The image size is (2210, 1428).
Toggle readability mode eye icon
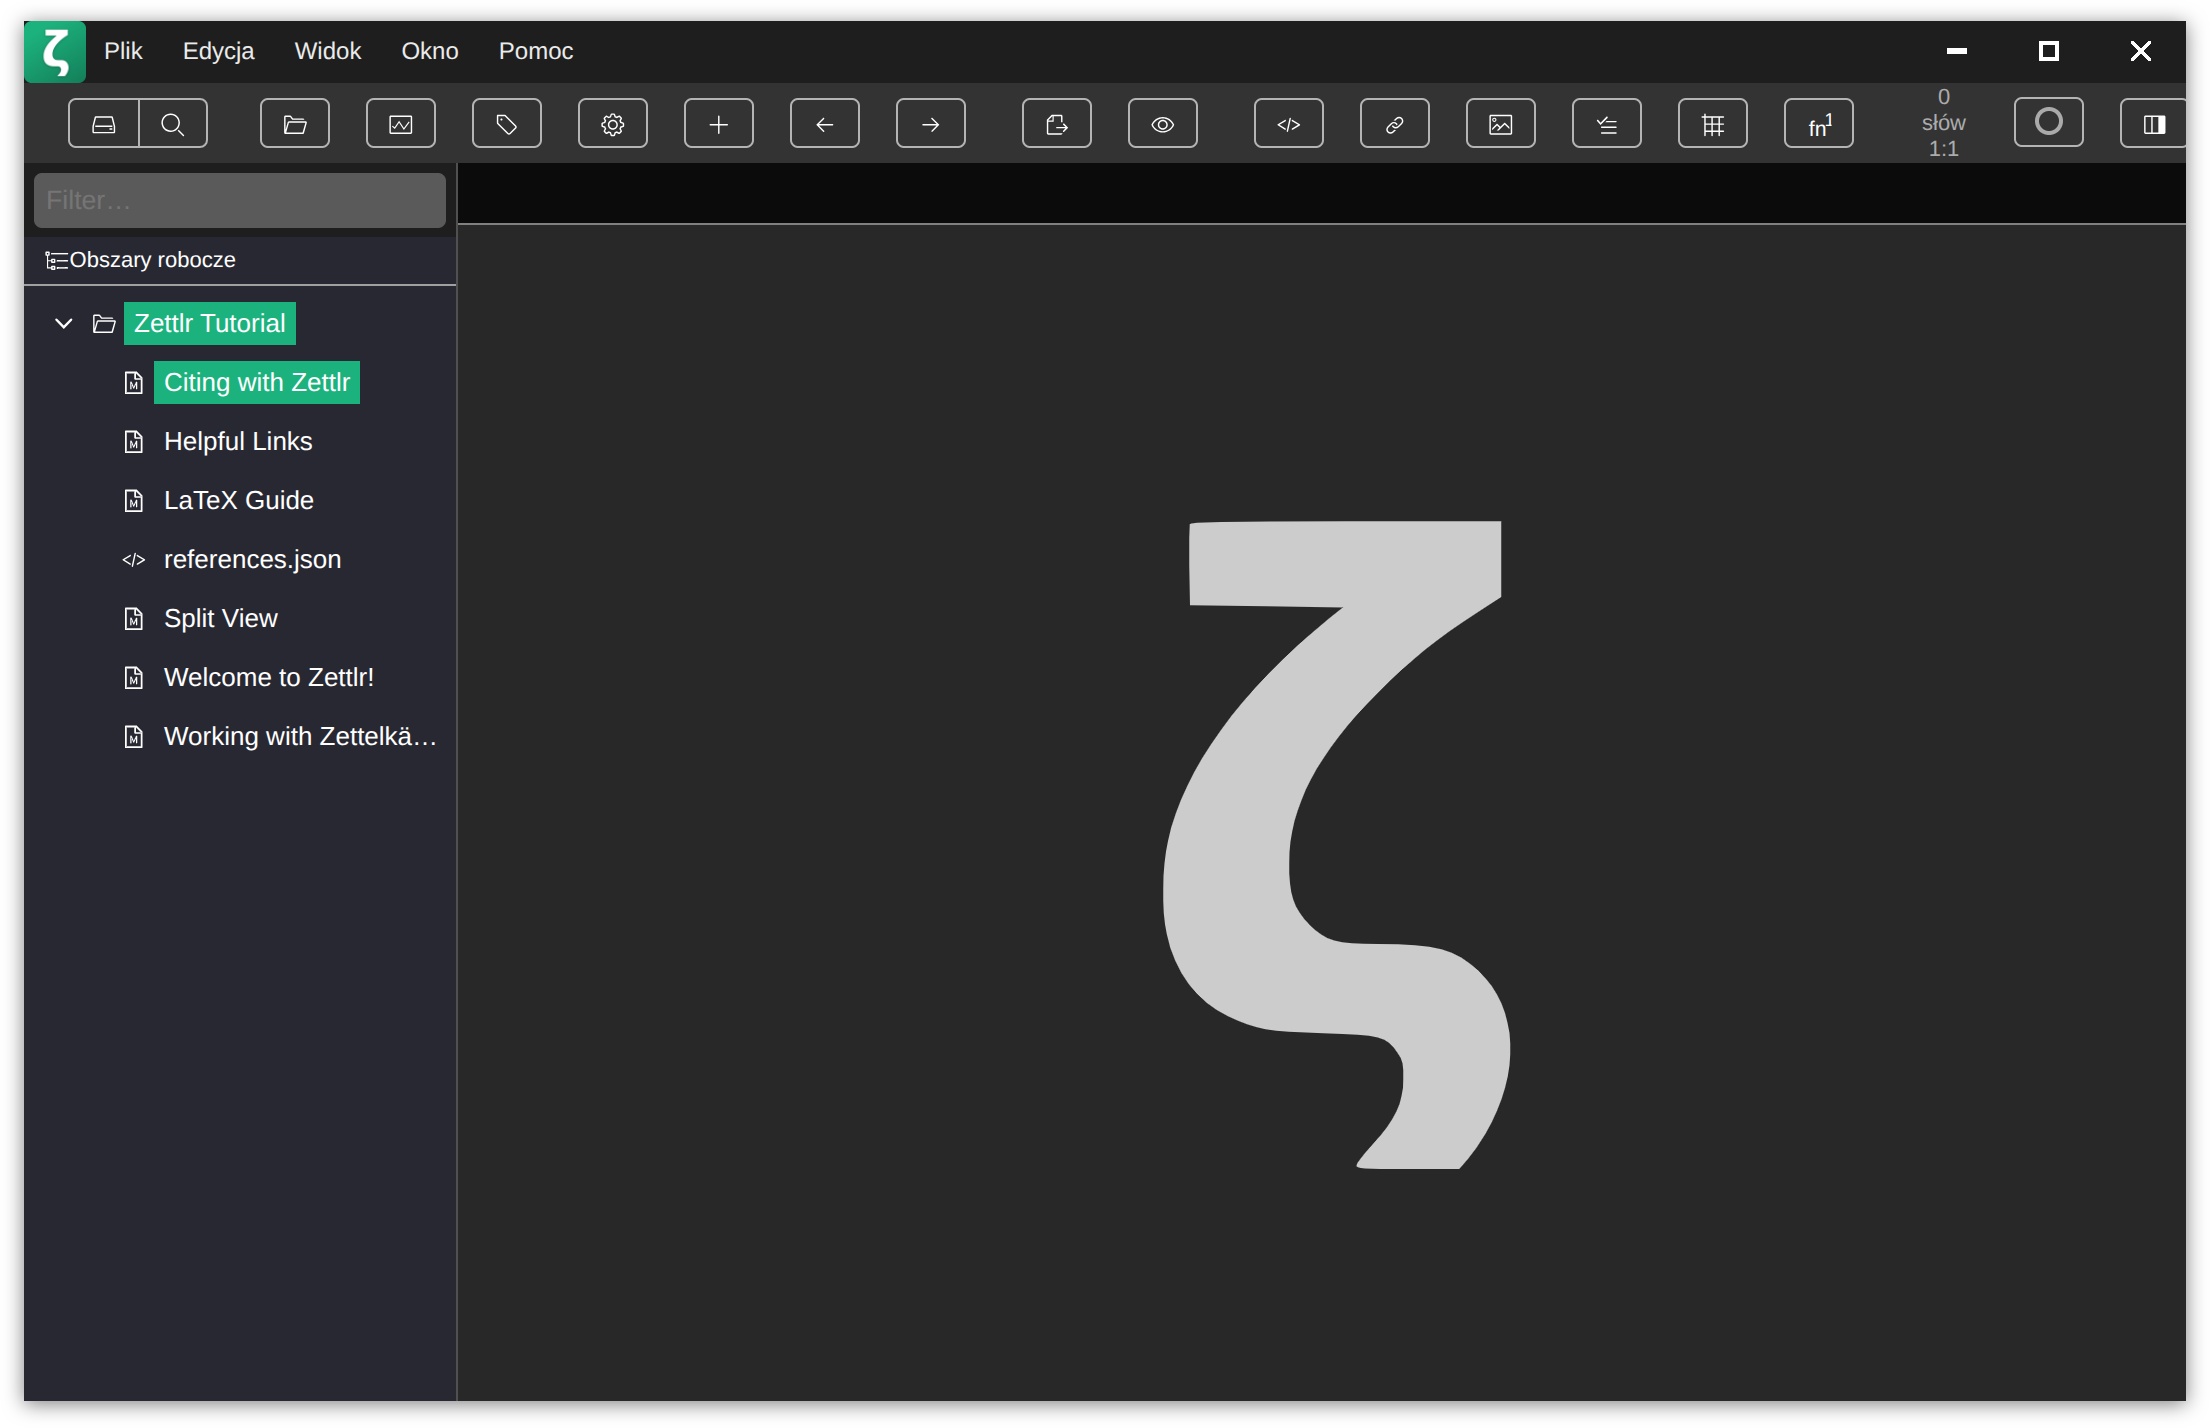pos(1163,124)
